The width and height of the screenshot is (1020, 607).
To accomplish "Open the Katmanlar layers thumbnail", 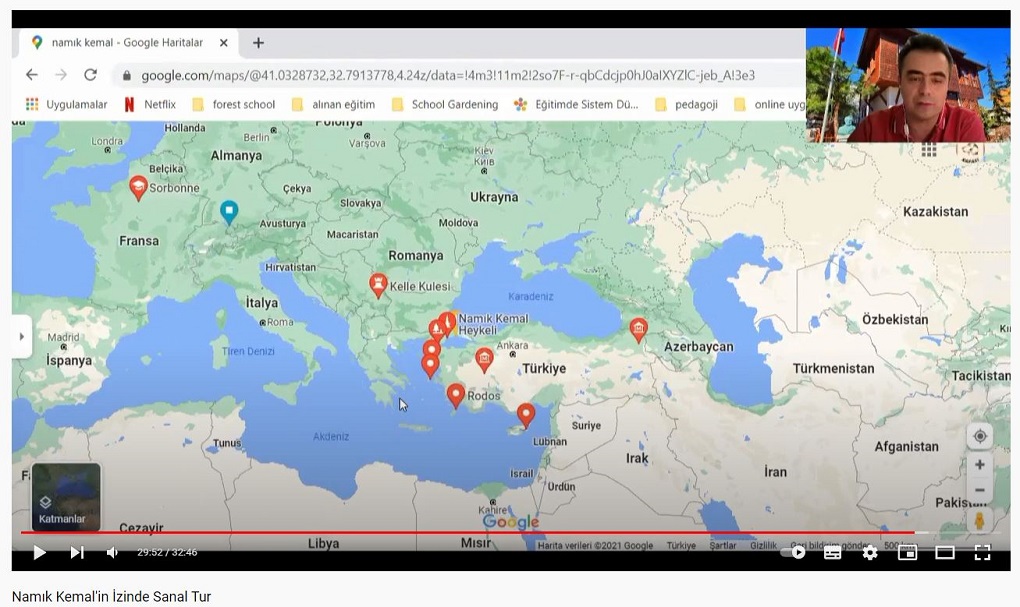I will click(x=66, y=497).
